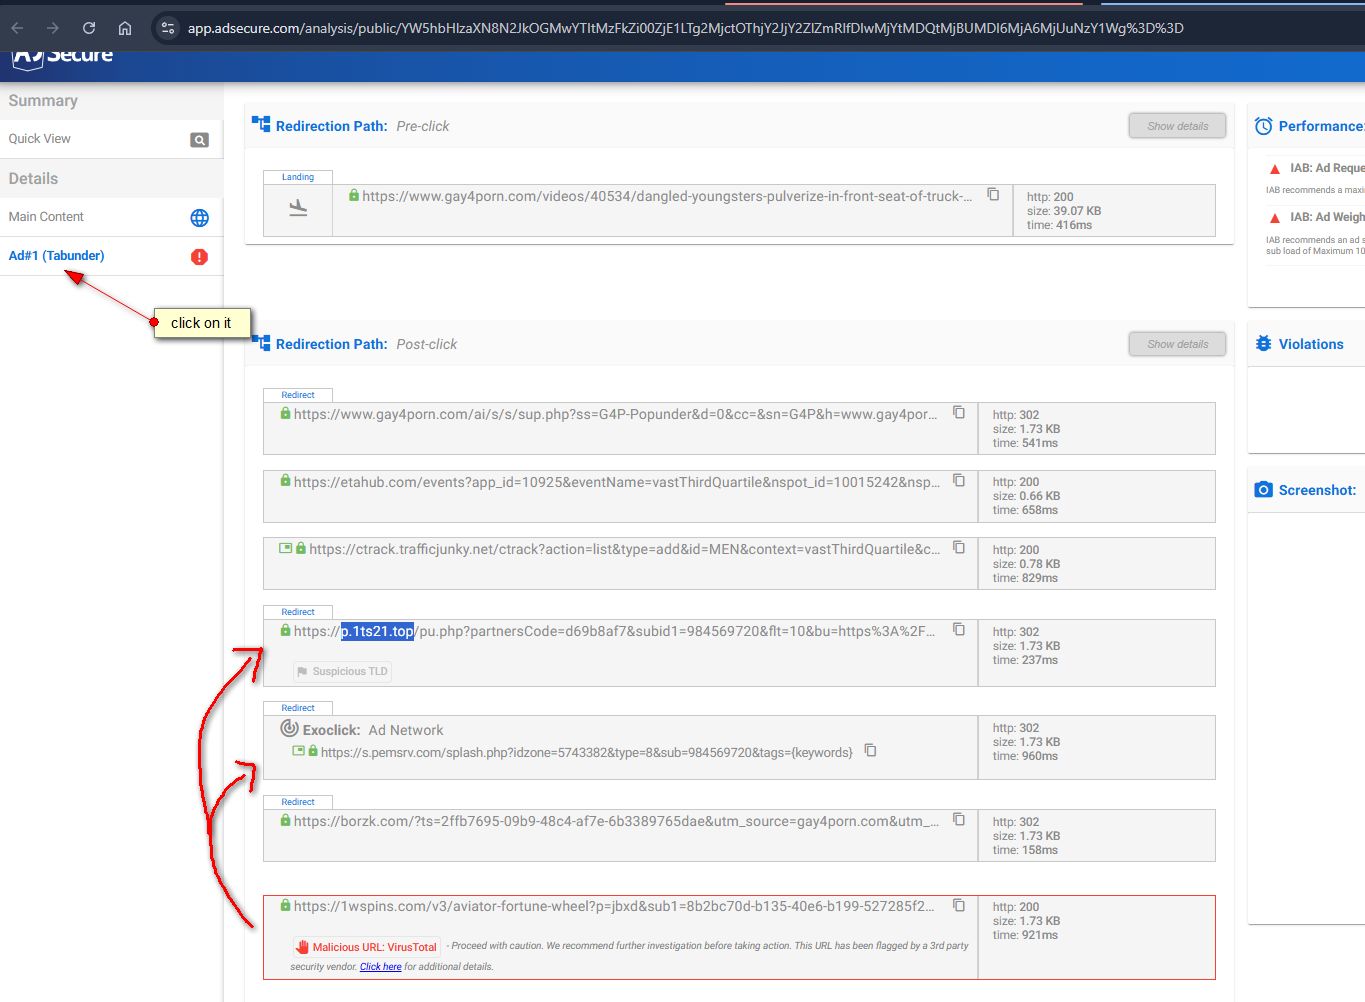The image size is (1365, 1002).
Task: Click the green lock icon on borzk.com row
Action: pyautogui.click(x=285, y=821)
